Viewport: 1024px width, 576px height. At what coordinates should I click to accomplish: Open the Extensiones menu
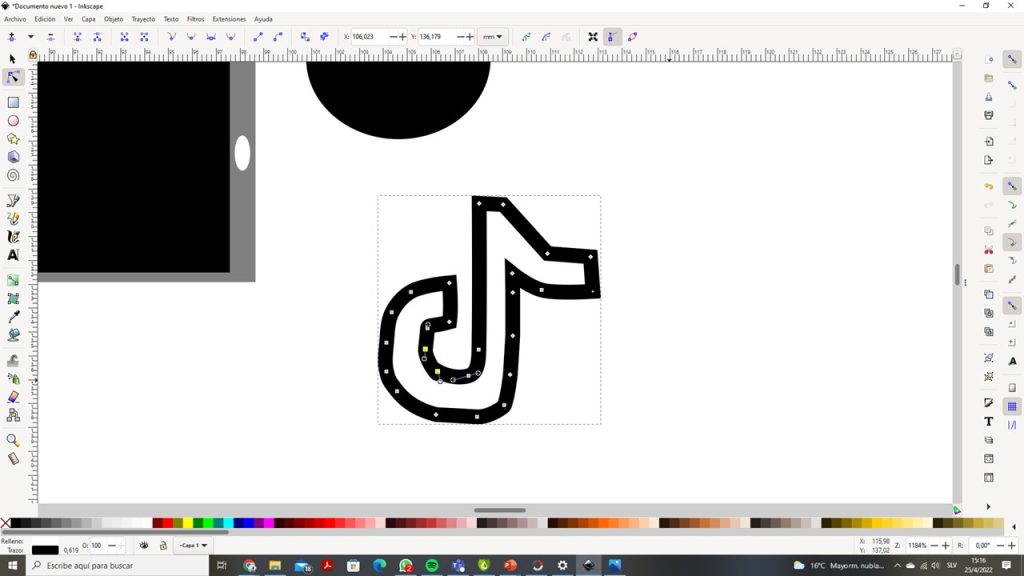tap(229, 19)
